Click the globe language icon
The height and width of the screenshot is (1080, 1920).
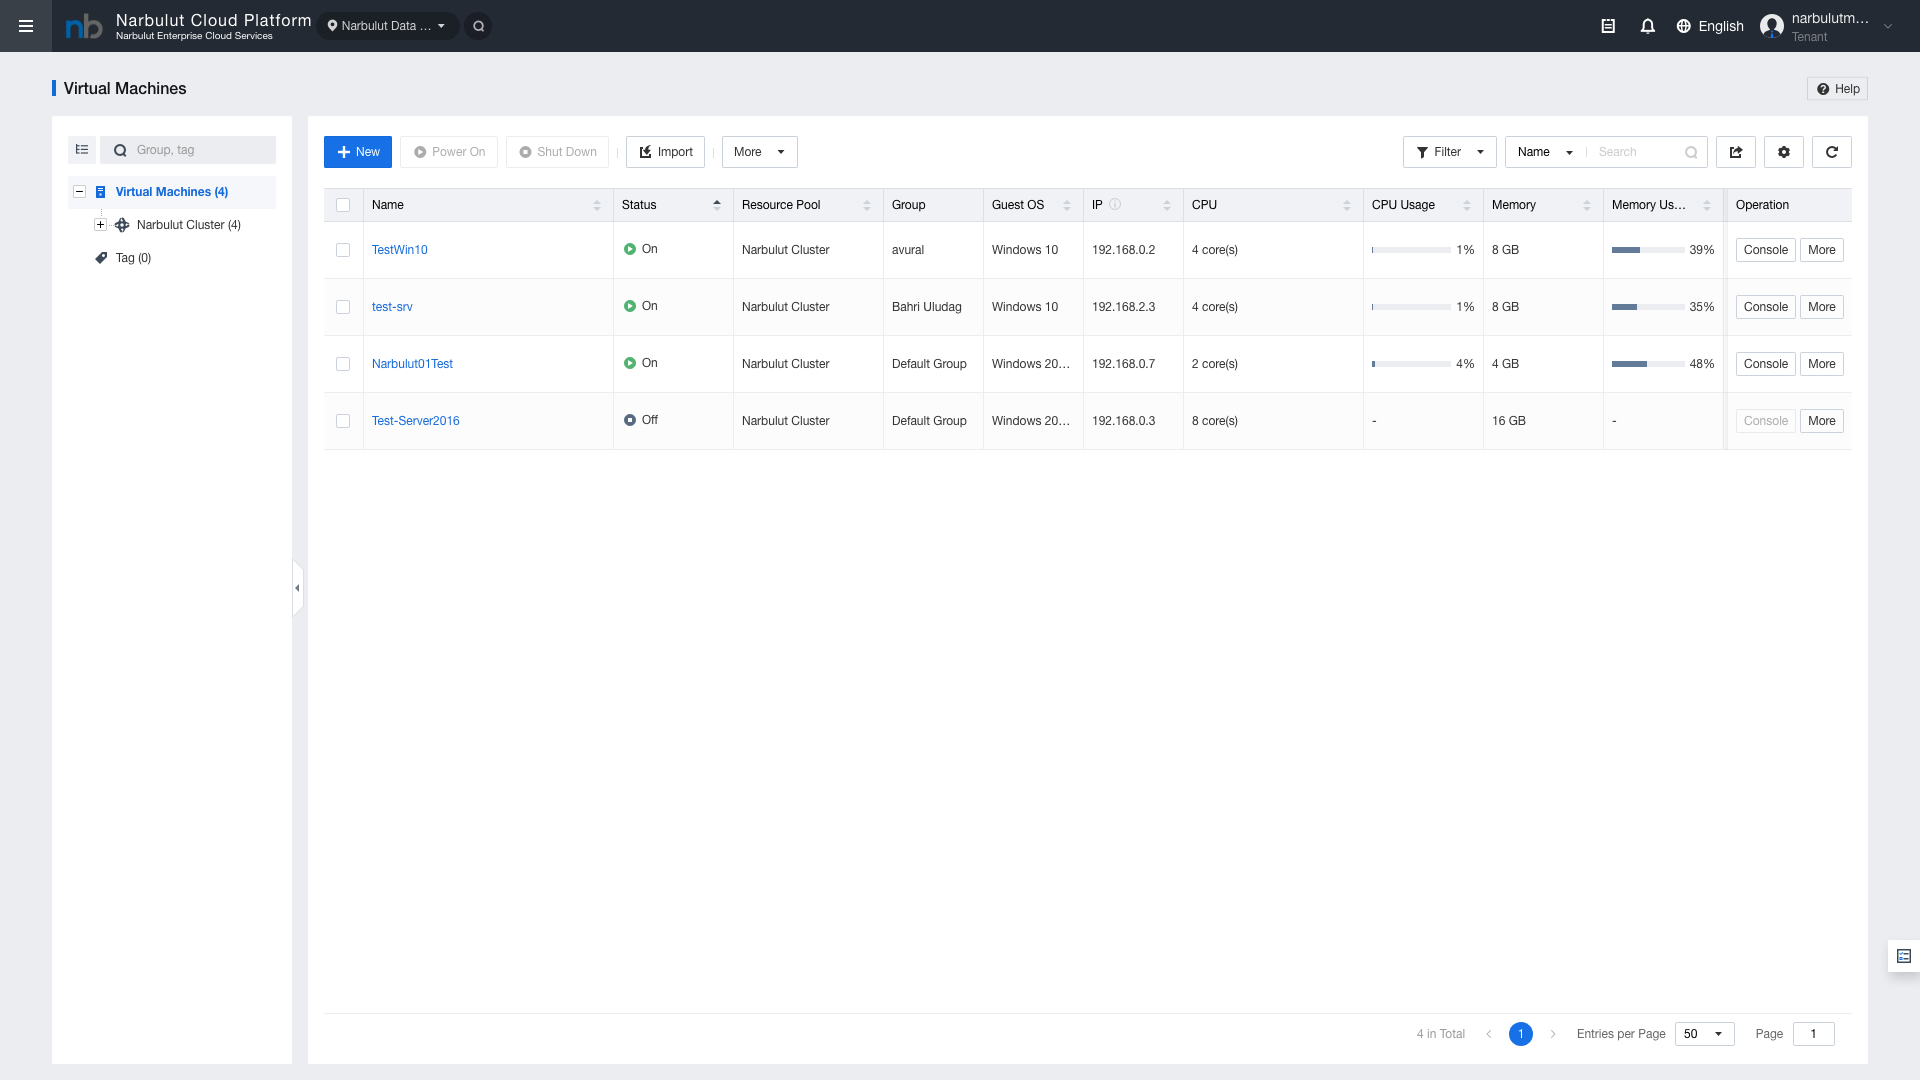pyautogui.click(x=1684, y=26)
